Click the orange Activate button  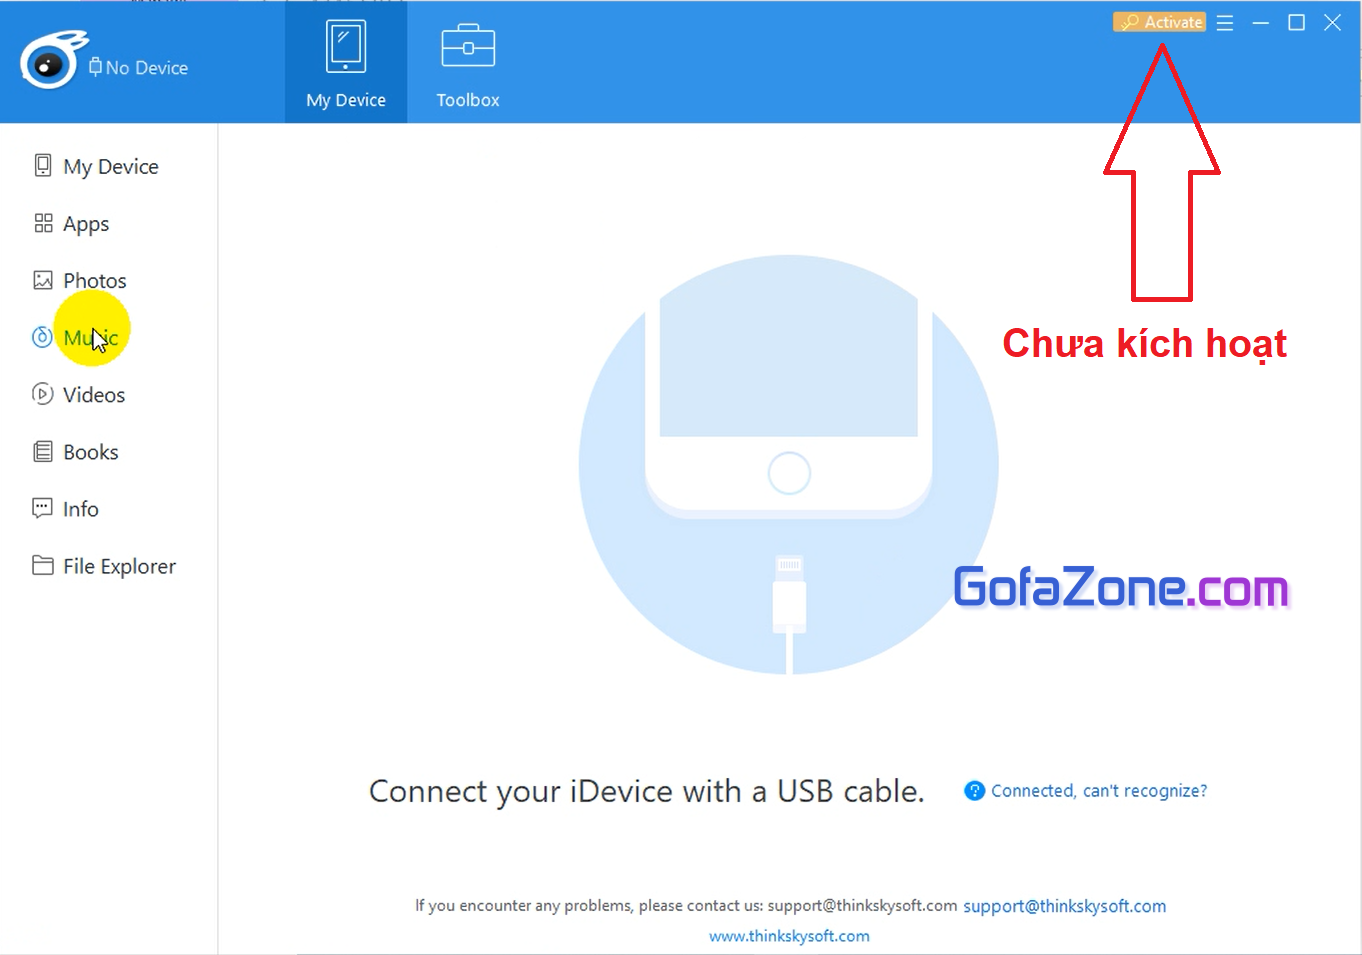coord(1159,22)
